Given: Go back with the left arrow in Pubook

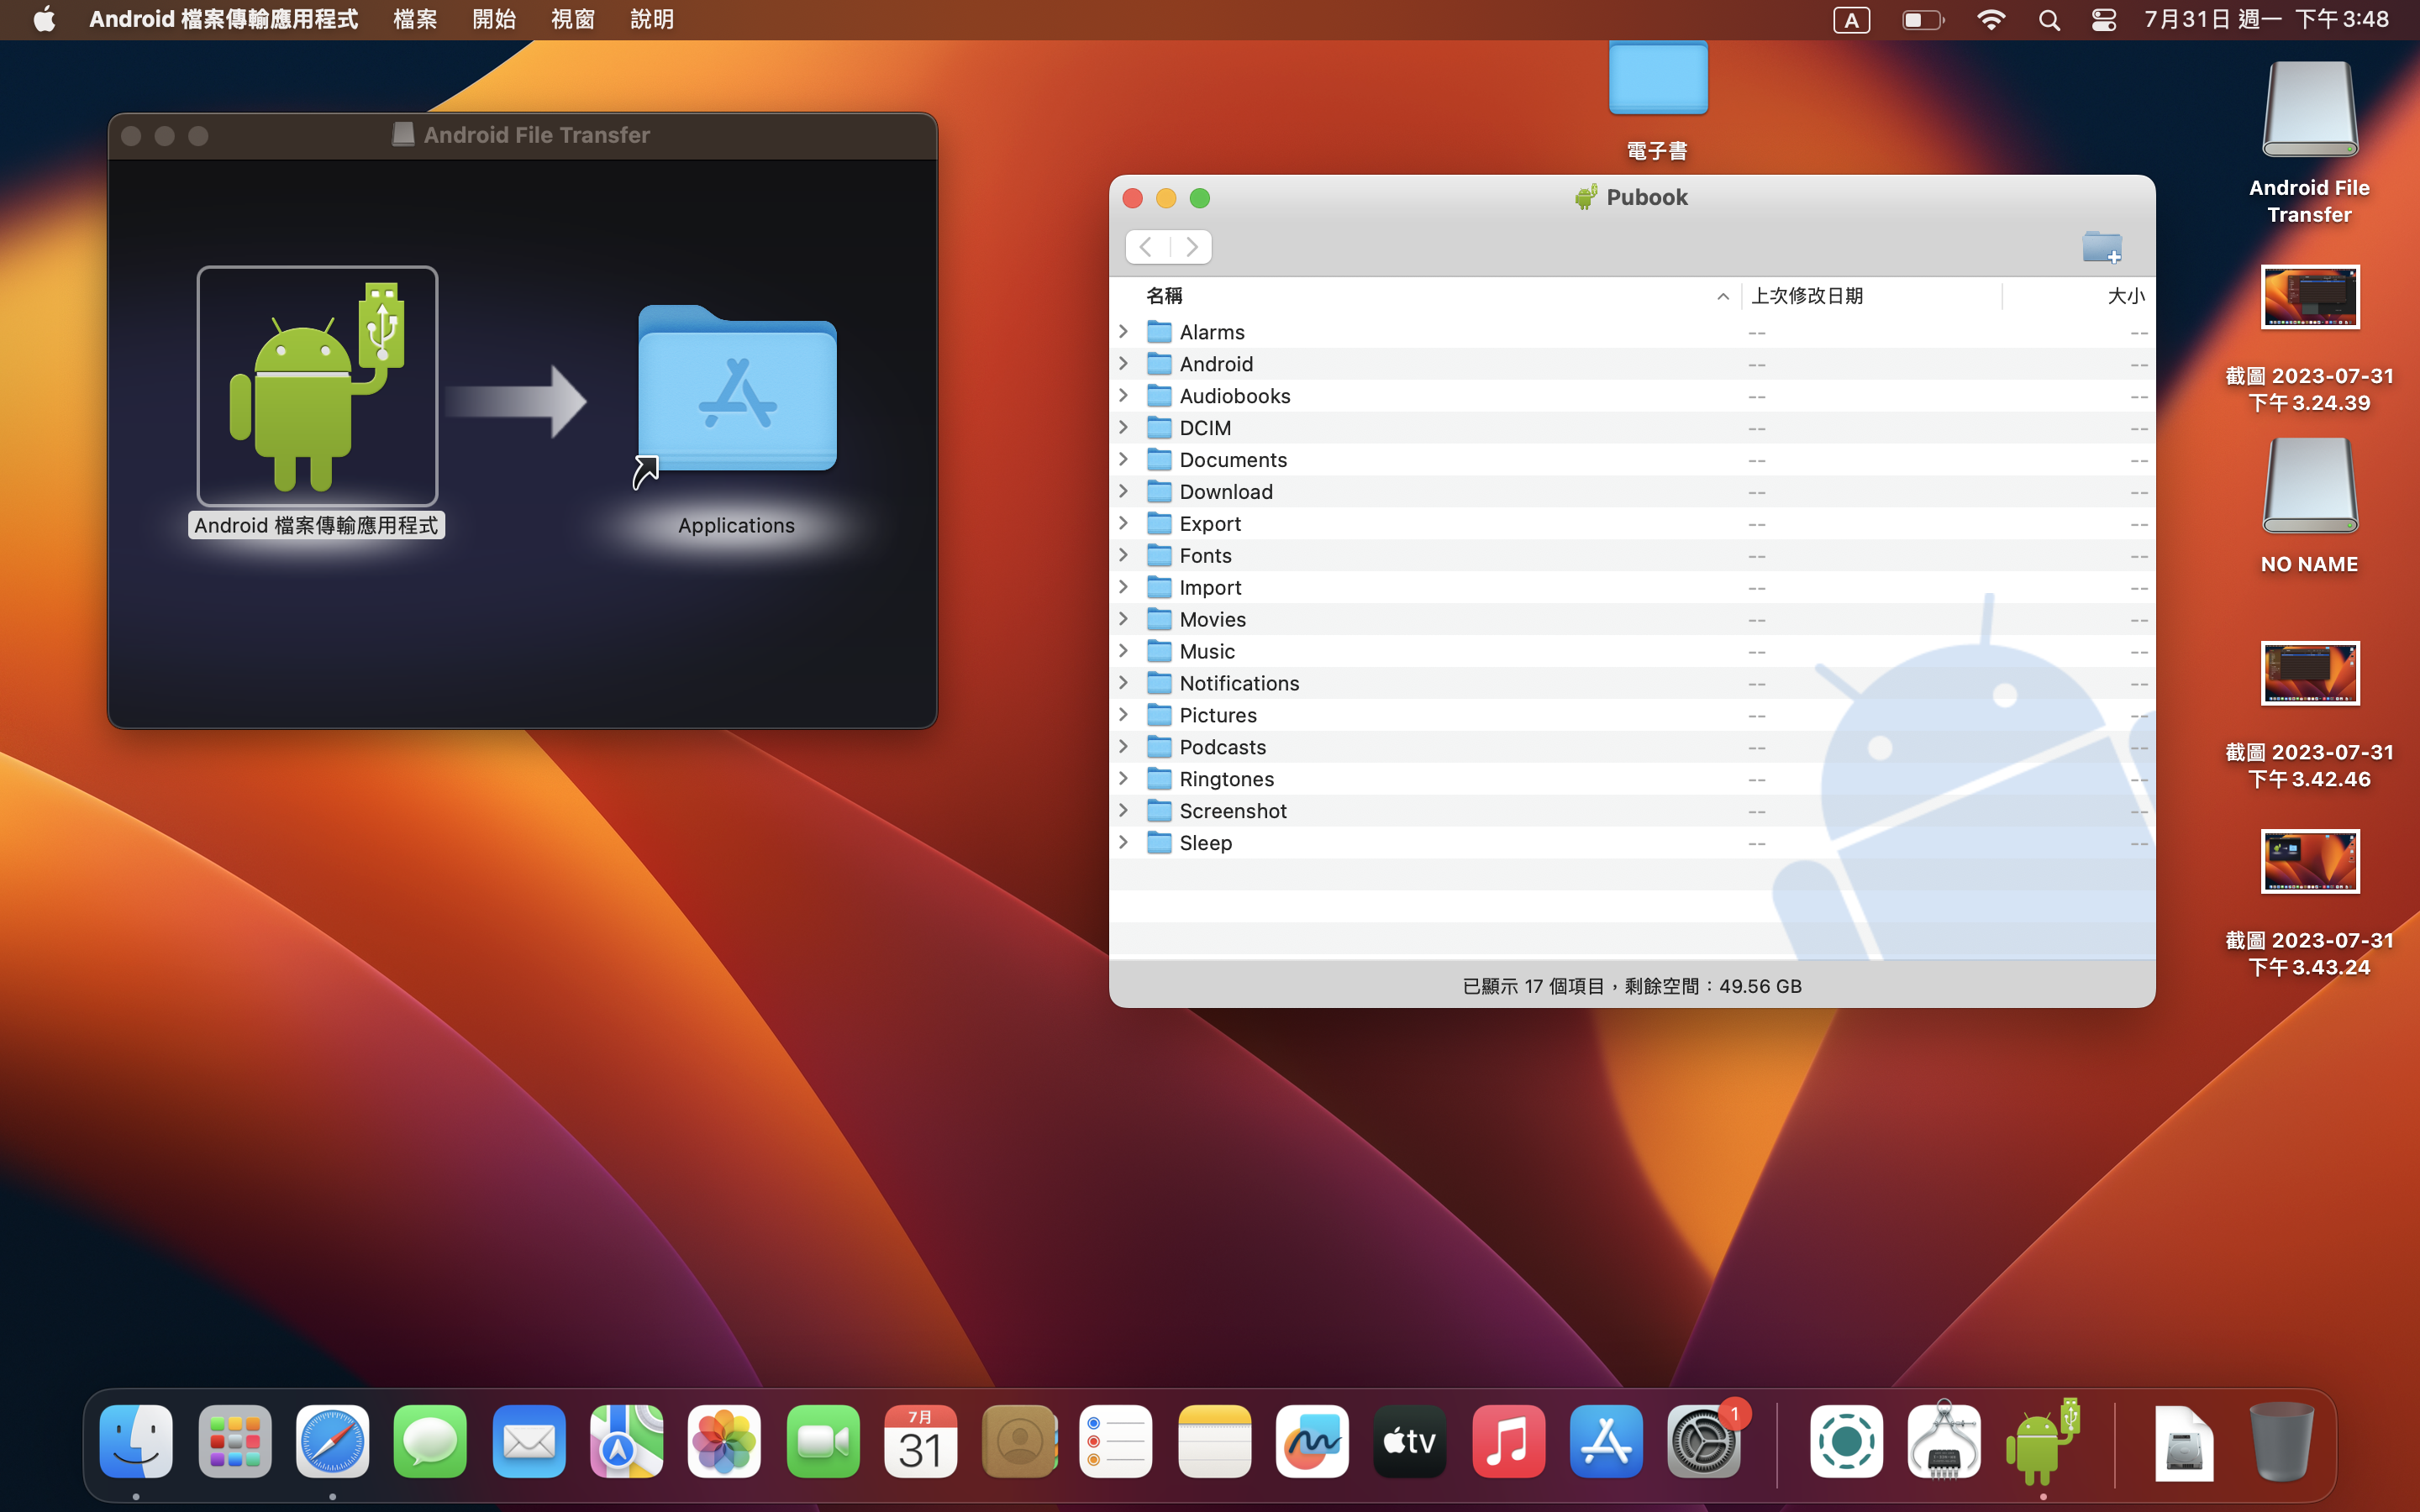Looking at the screenshot, I should point(1147,247).
